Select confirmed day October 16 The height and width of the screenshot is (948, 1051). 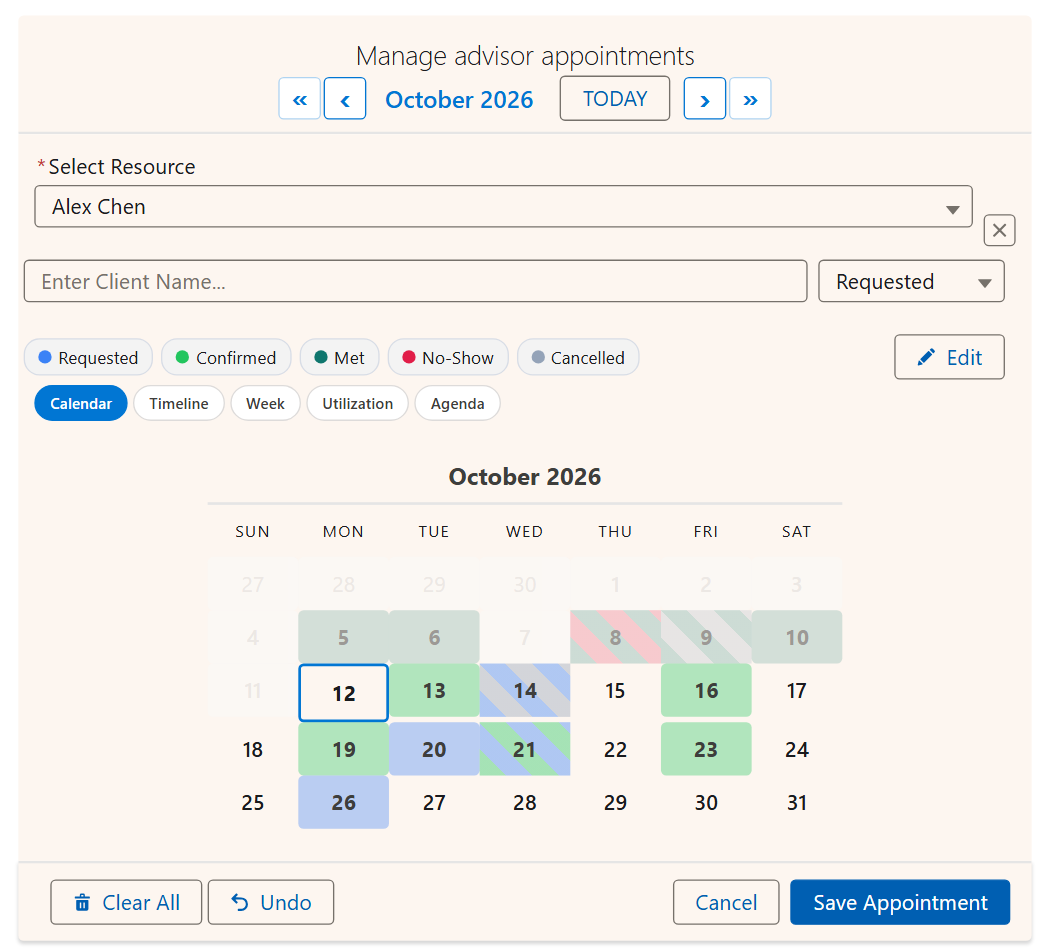click(x=706, y=691)
